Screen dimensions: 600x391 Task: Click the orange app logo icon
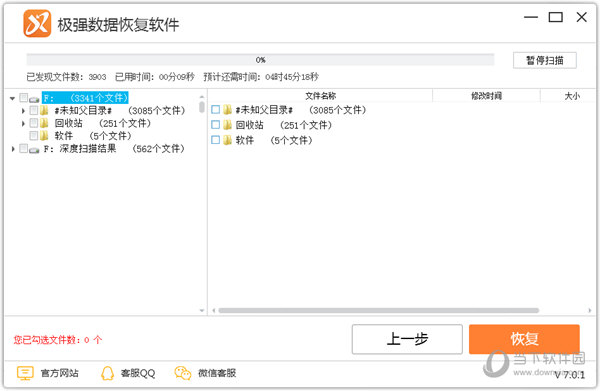click(37, 23)
